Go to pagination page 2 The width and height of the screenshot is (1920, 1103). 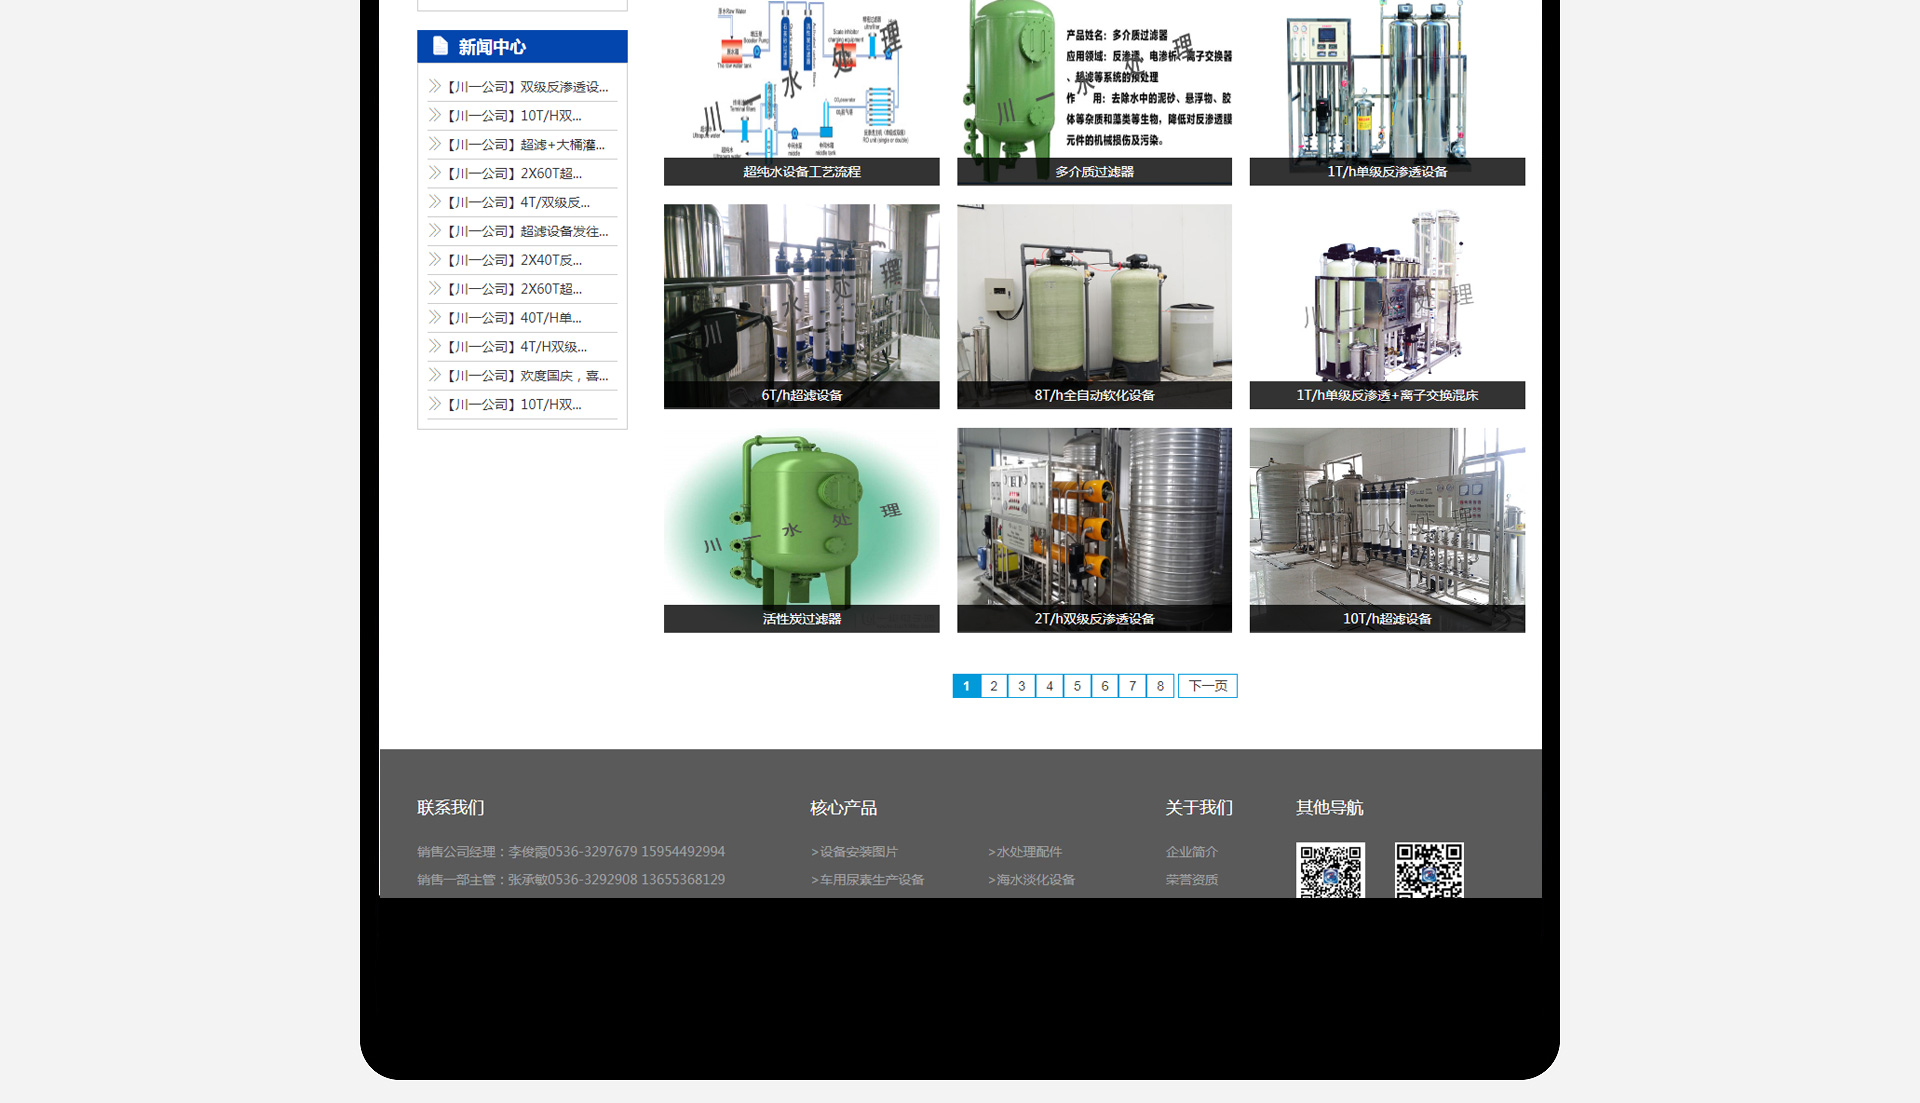click(x=994, y=686)
